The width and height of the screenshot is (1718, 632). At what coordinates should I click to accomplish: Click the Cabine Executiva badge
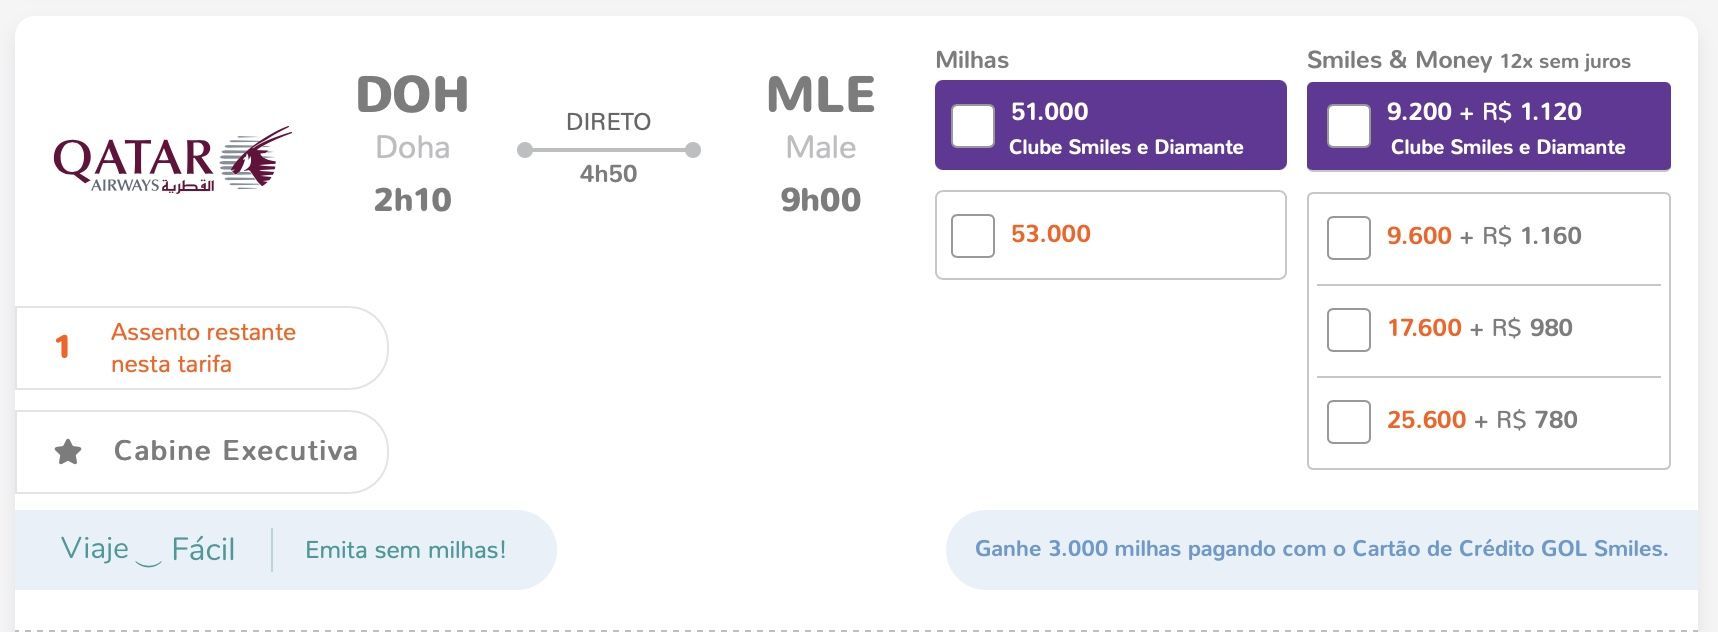click(201, 451)
